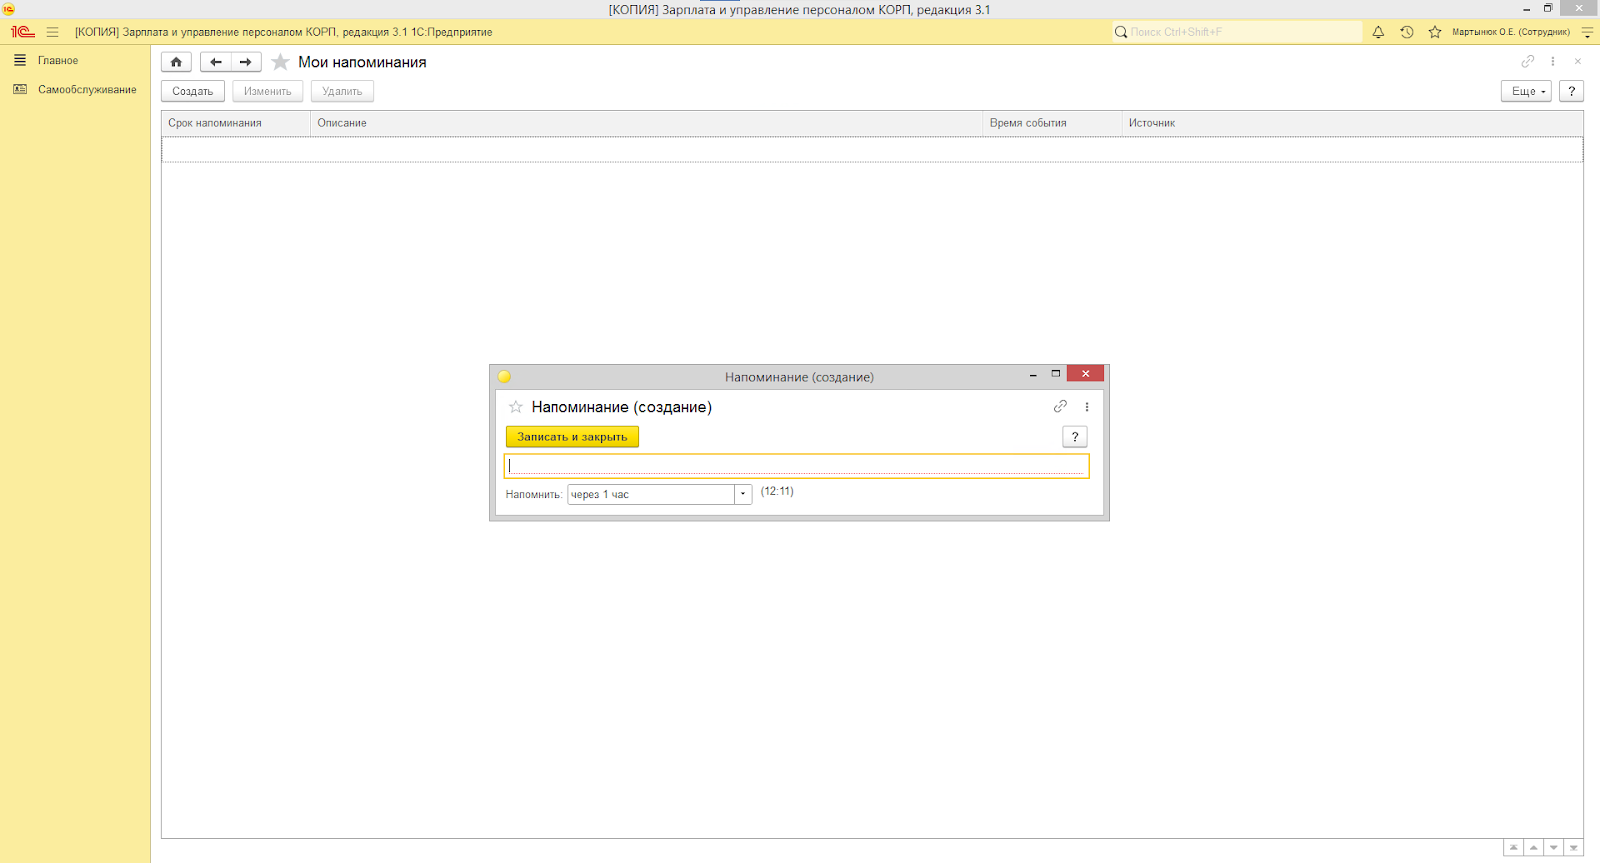Sort by Время события column
The width and height of the screenshot is (1600, 863).
pos(1053,123)
